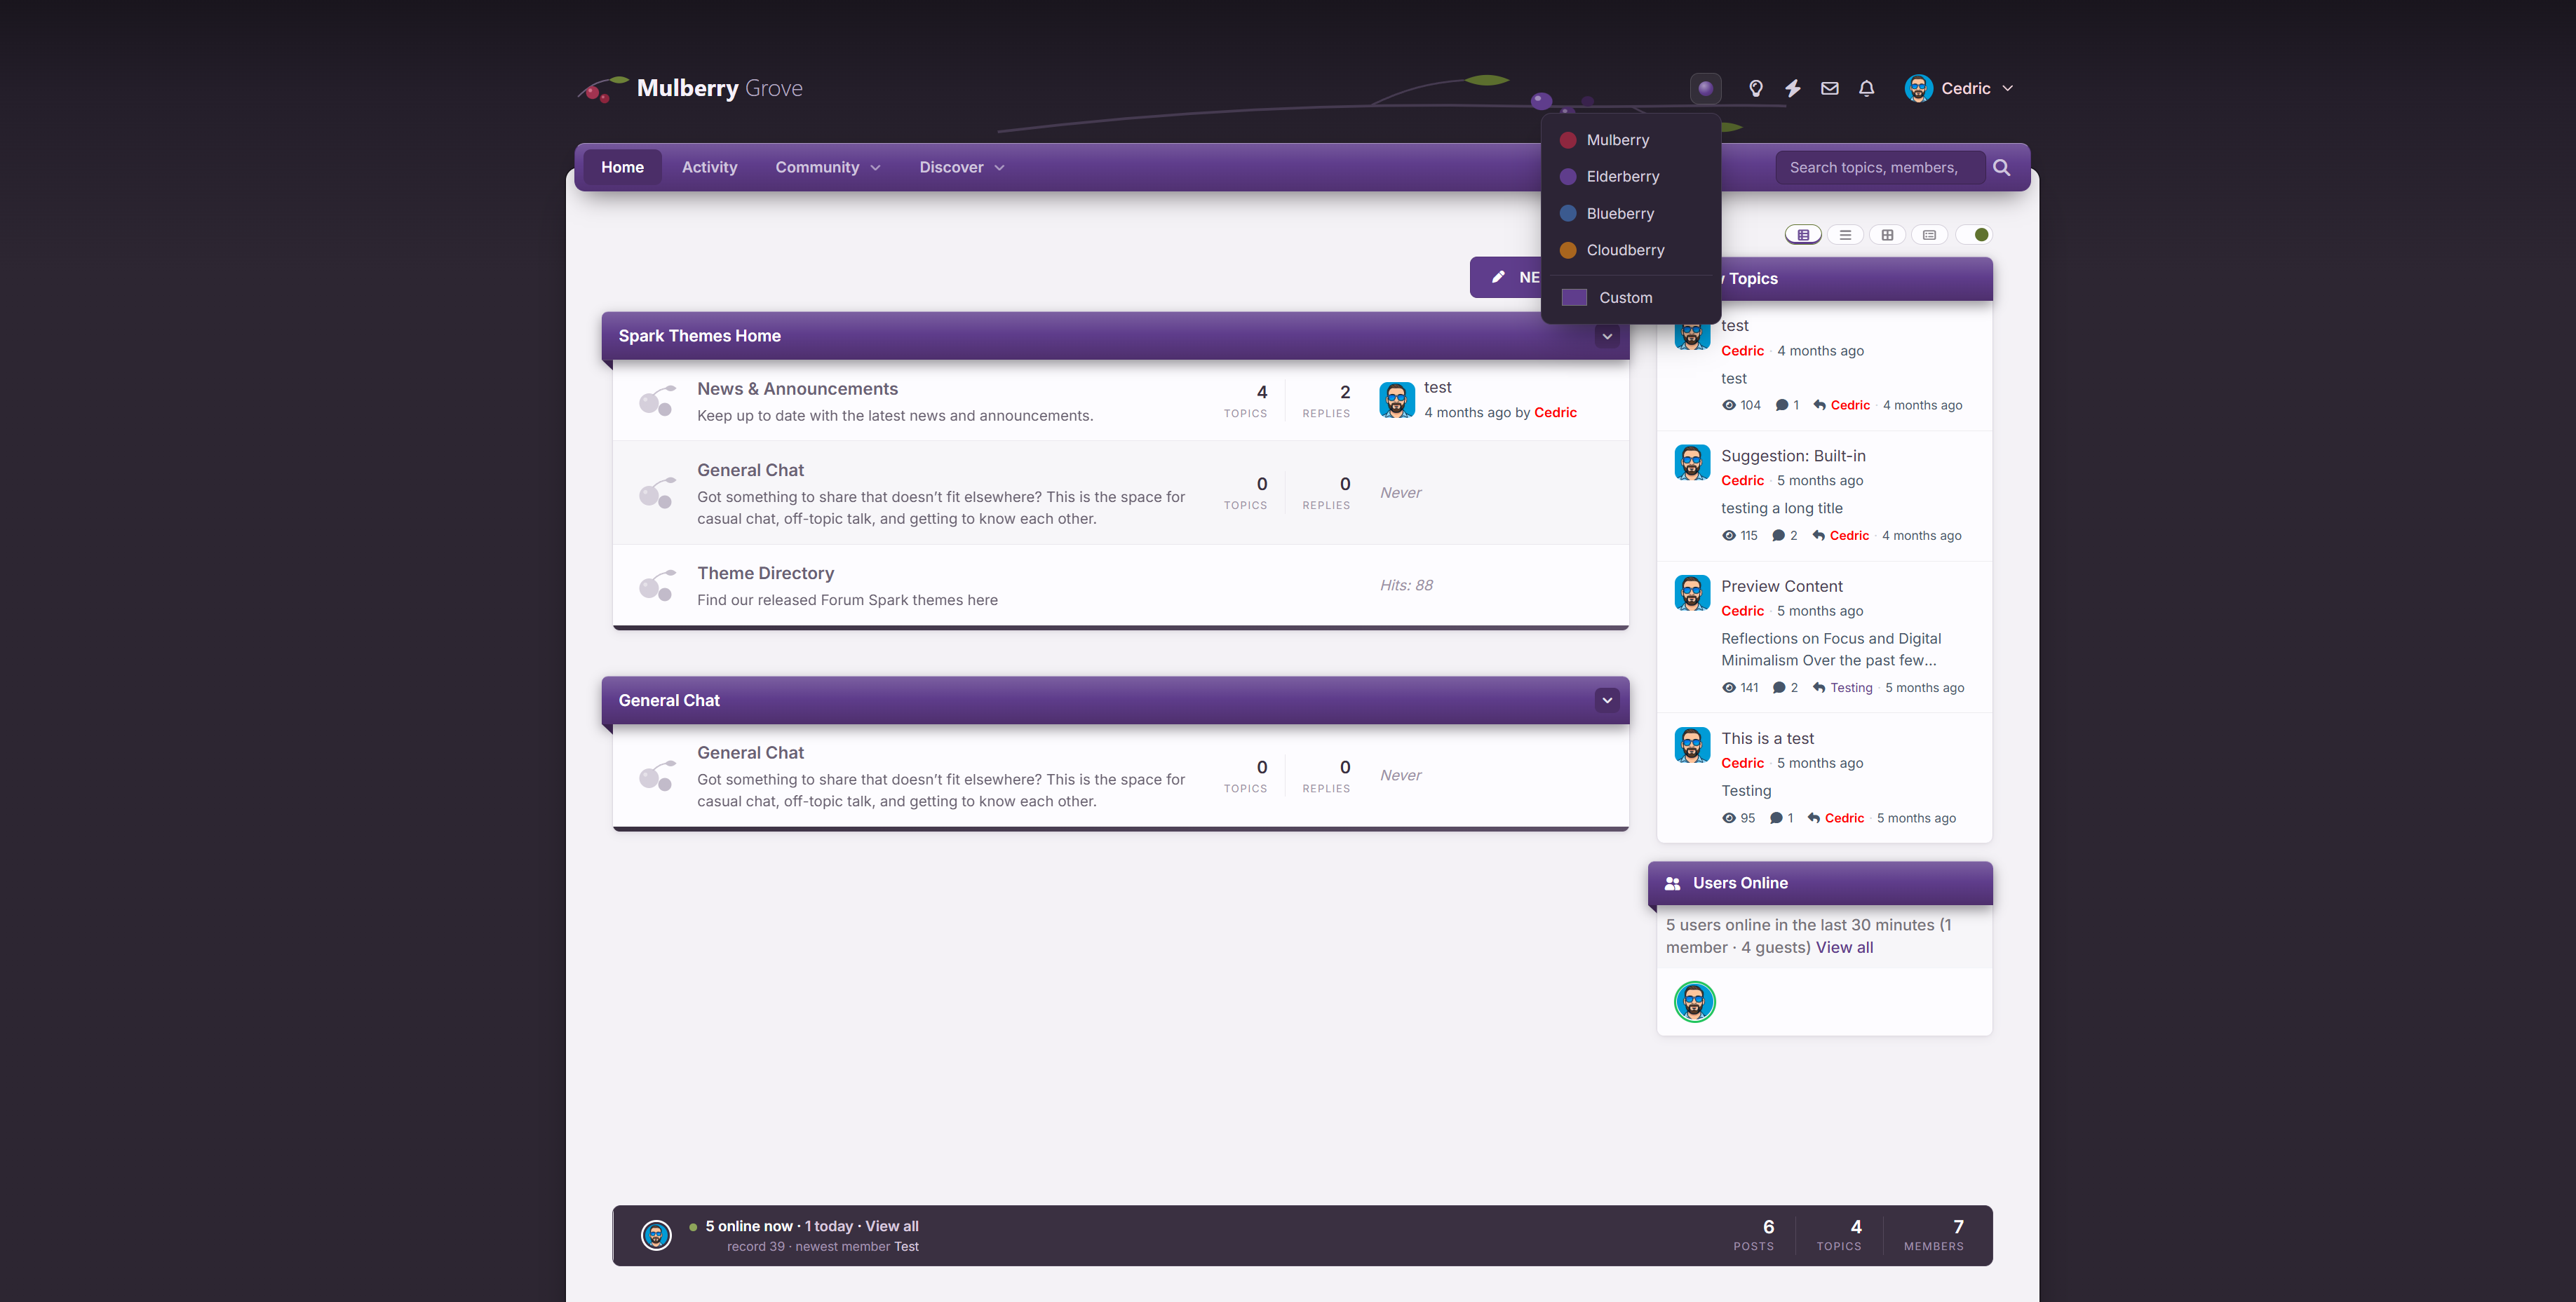
Task: Switch to the grid layout view
Action: click(1887, 235)
